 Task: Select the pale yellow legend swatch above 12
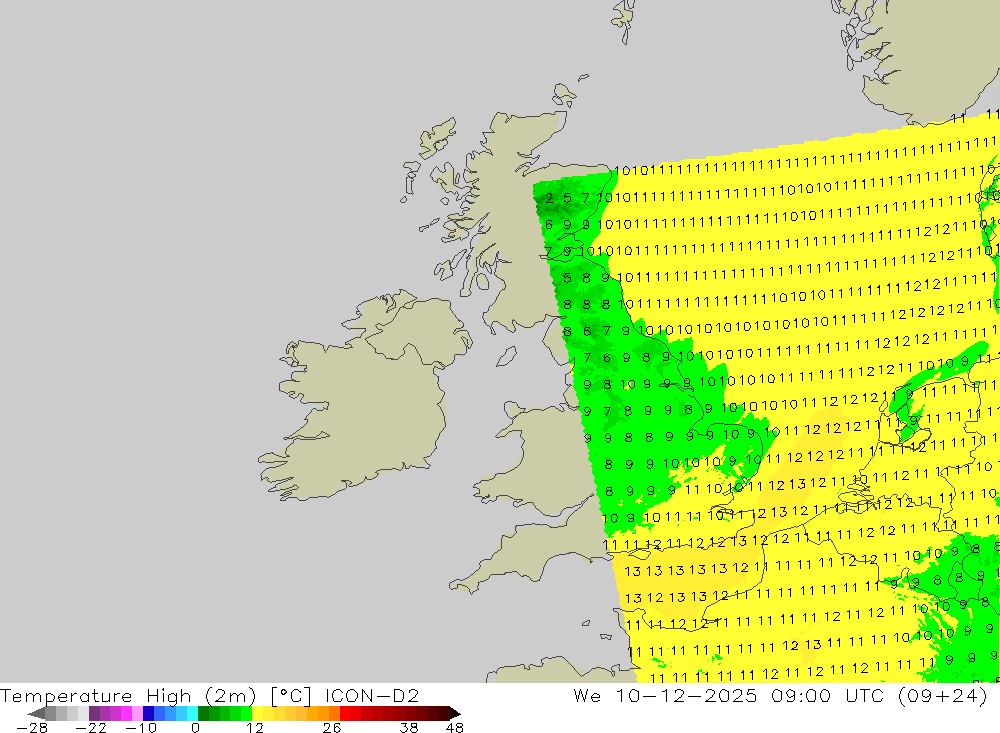tap(257, 713)
